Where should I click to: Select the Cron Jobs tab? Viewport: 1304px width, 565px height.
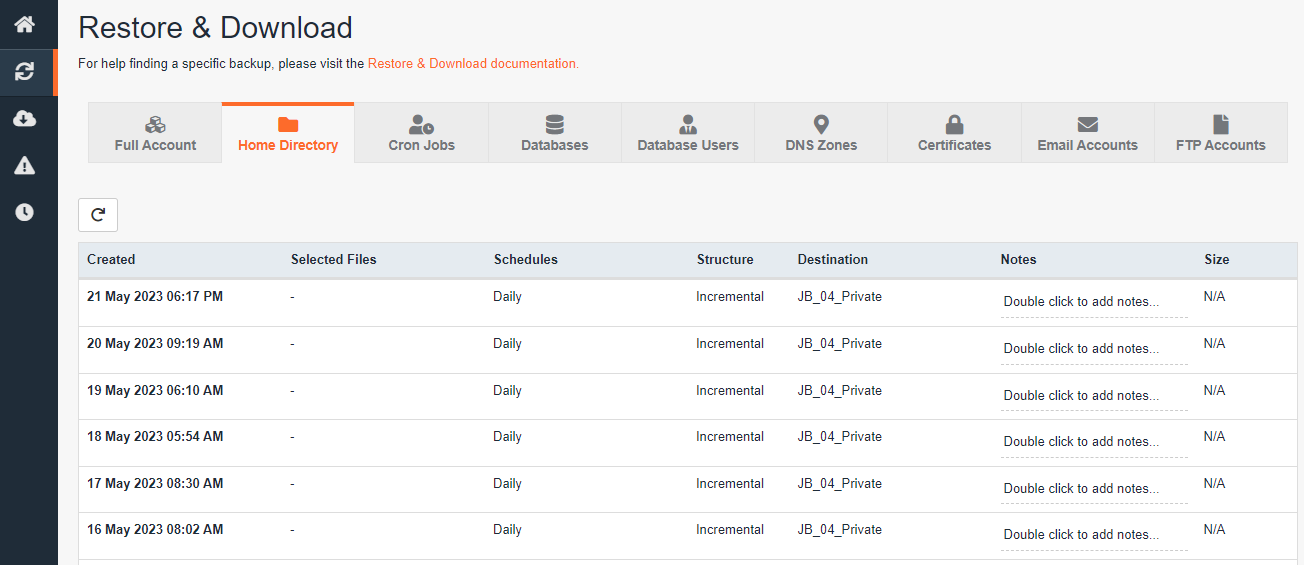(421, 134)
